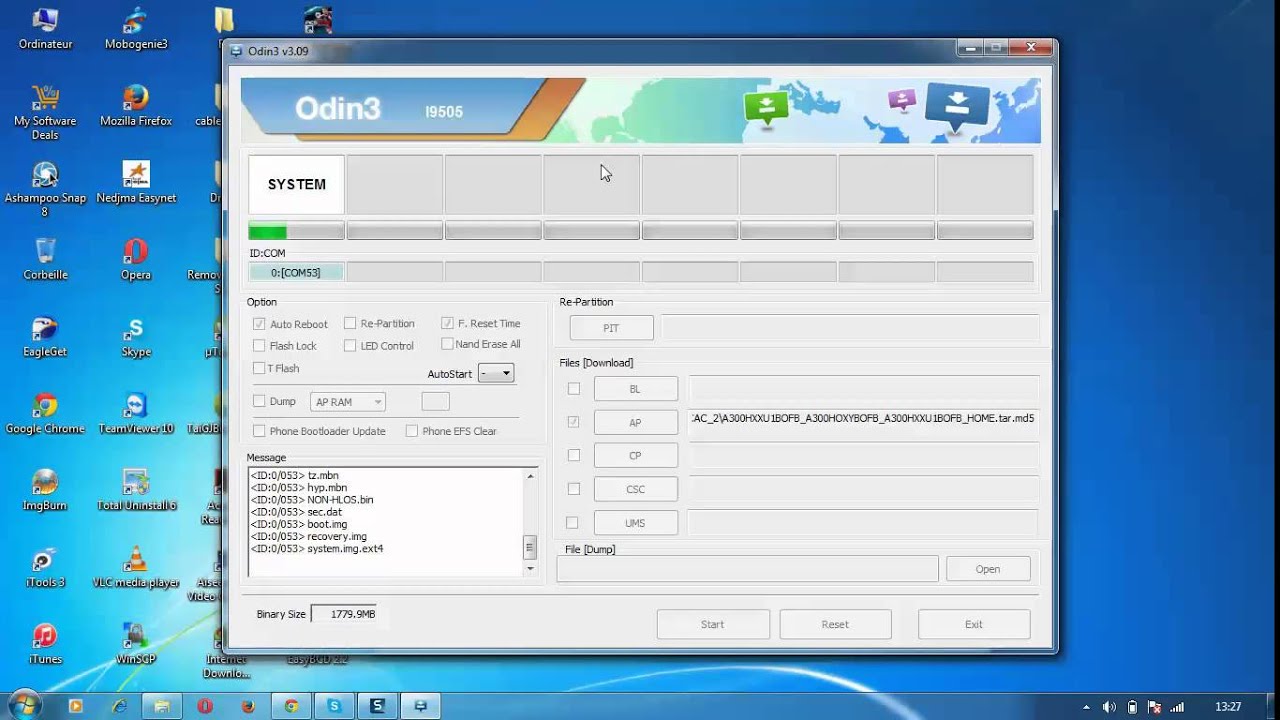Image resolution: width=1280 pixels, height=720 pixels.
Task: Check the UMS file checkbox
Action: point(573,523)
